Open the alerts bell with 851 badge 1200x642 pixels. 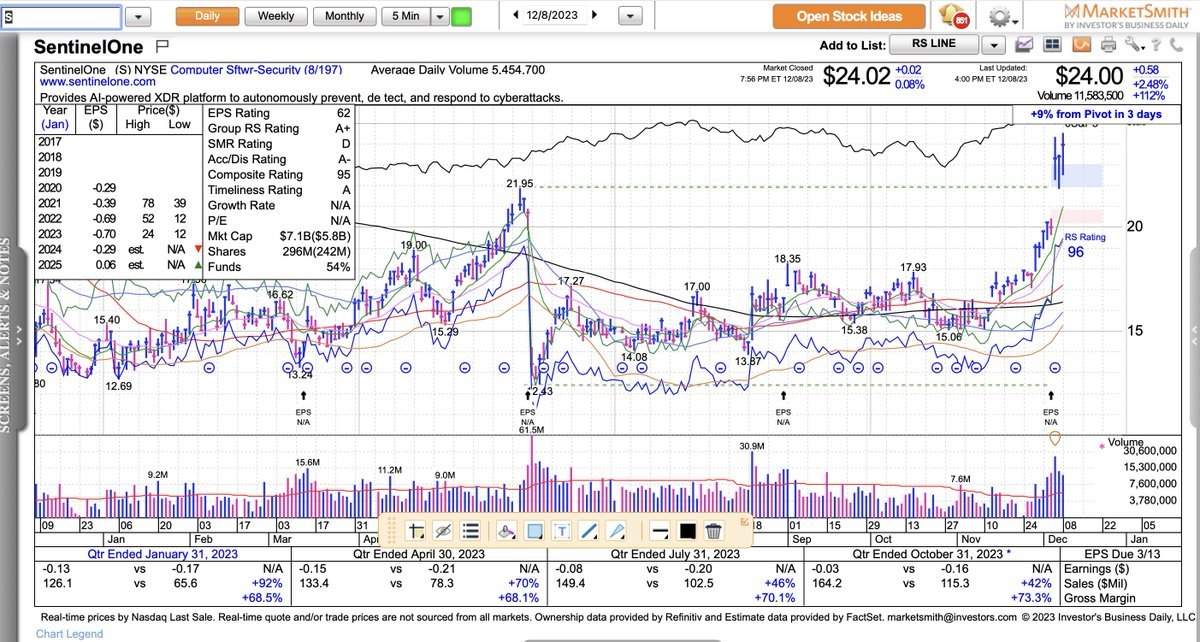click(x=954, y=16)
